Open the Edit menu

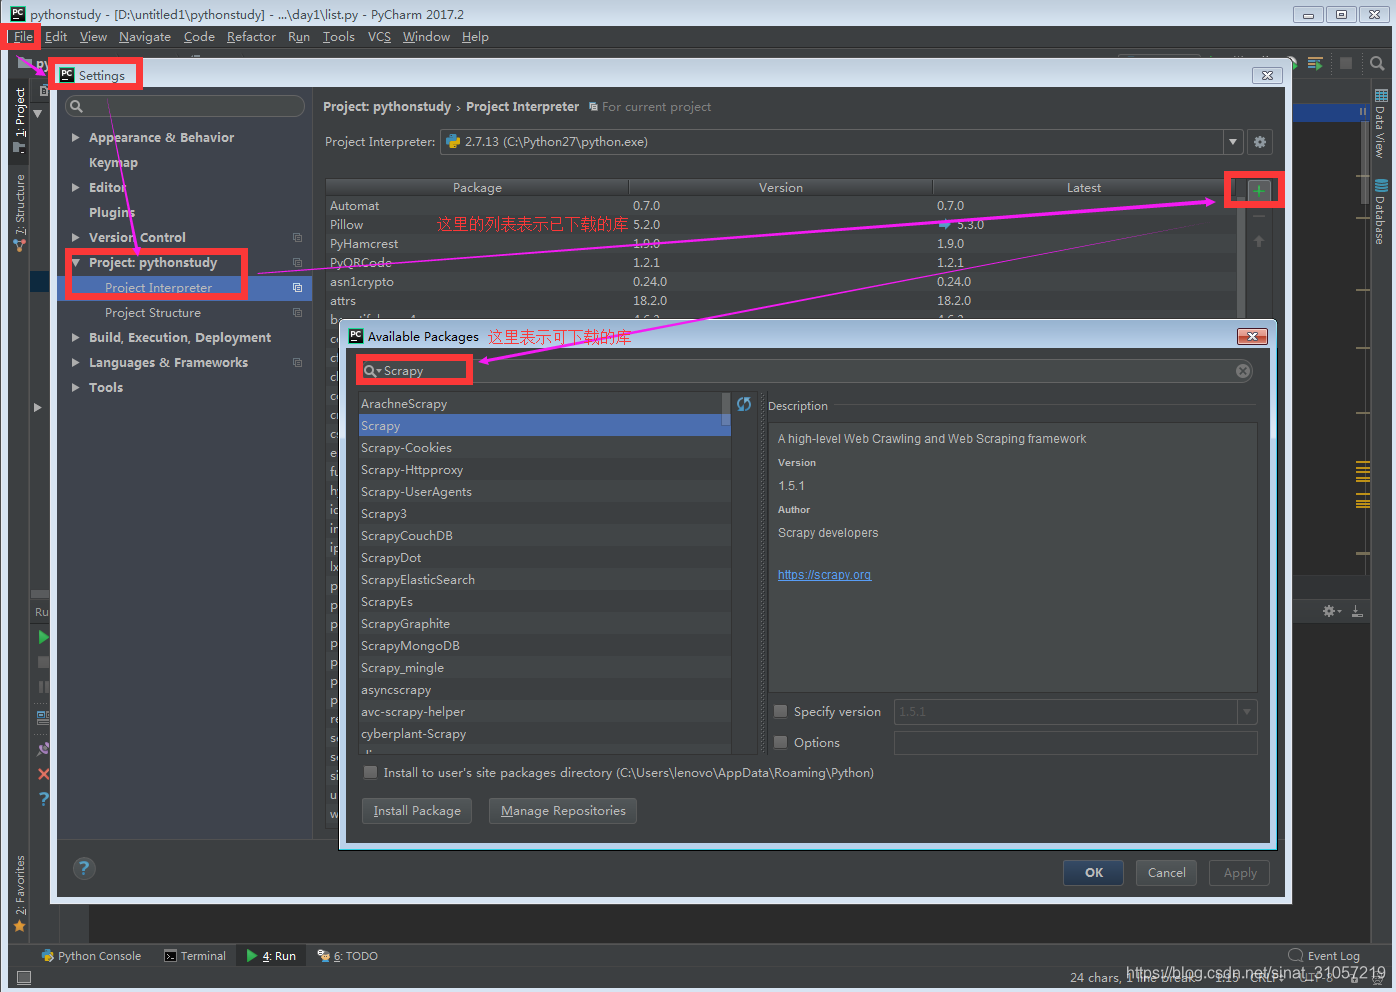click(x=56, y=37)
